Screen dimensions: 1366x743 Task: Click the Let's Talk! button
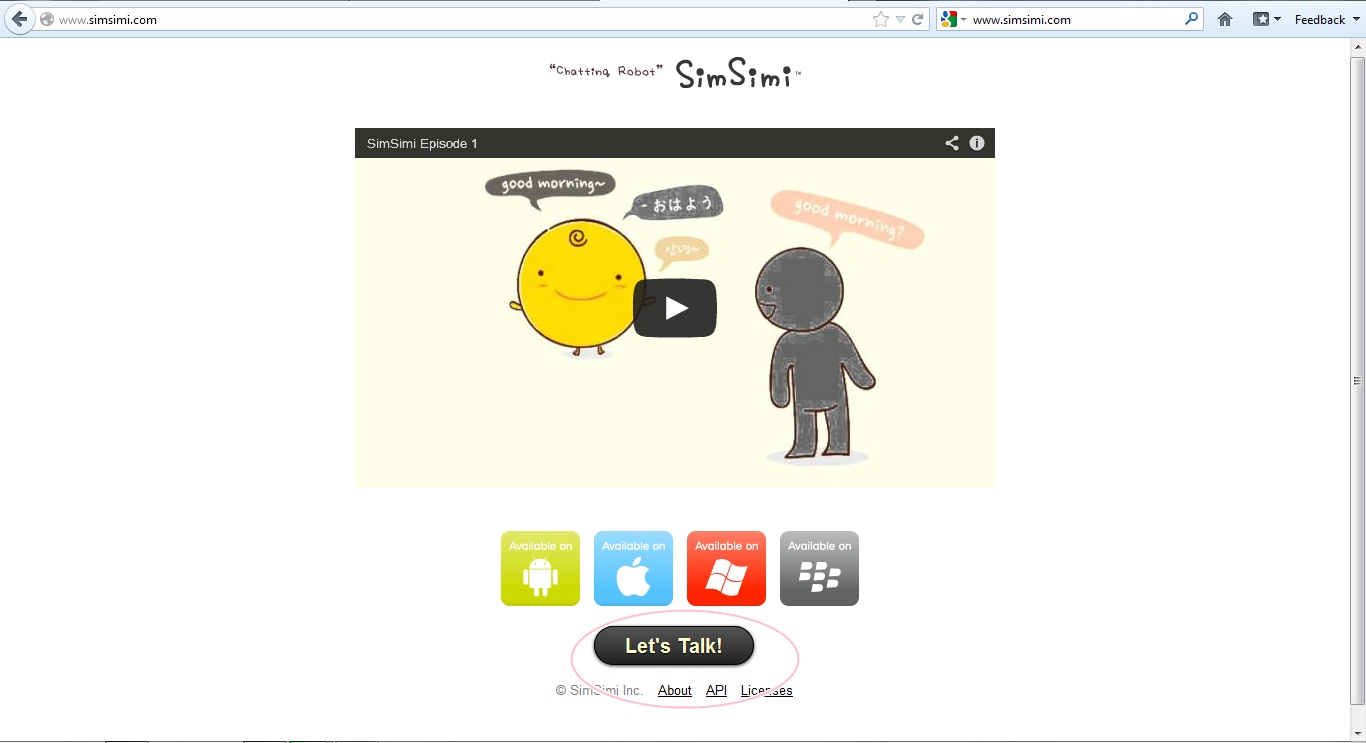[x=674, y=646]
